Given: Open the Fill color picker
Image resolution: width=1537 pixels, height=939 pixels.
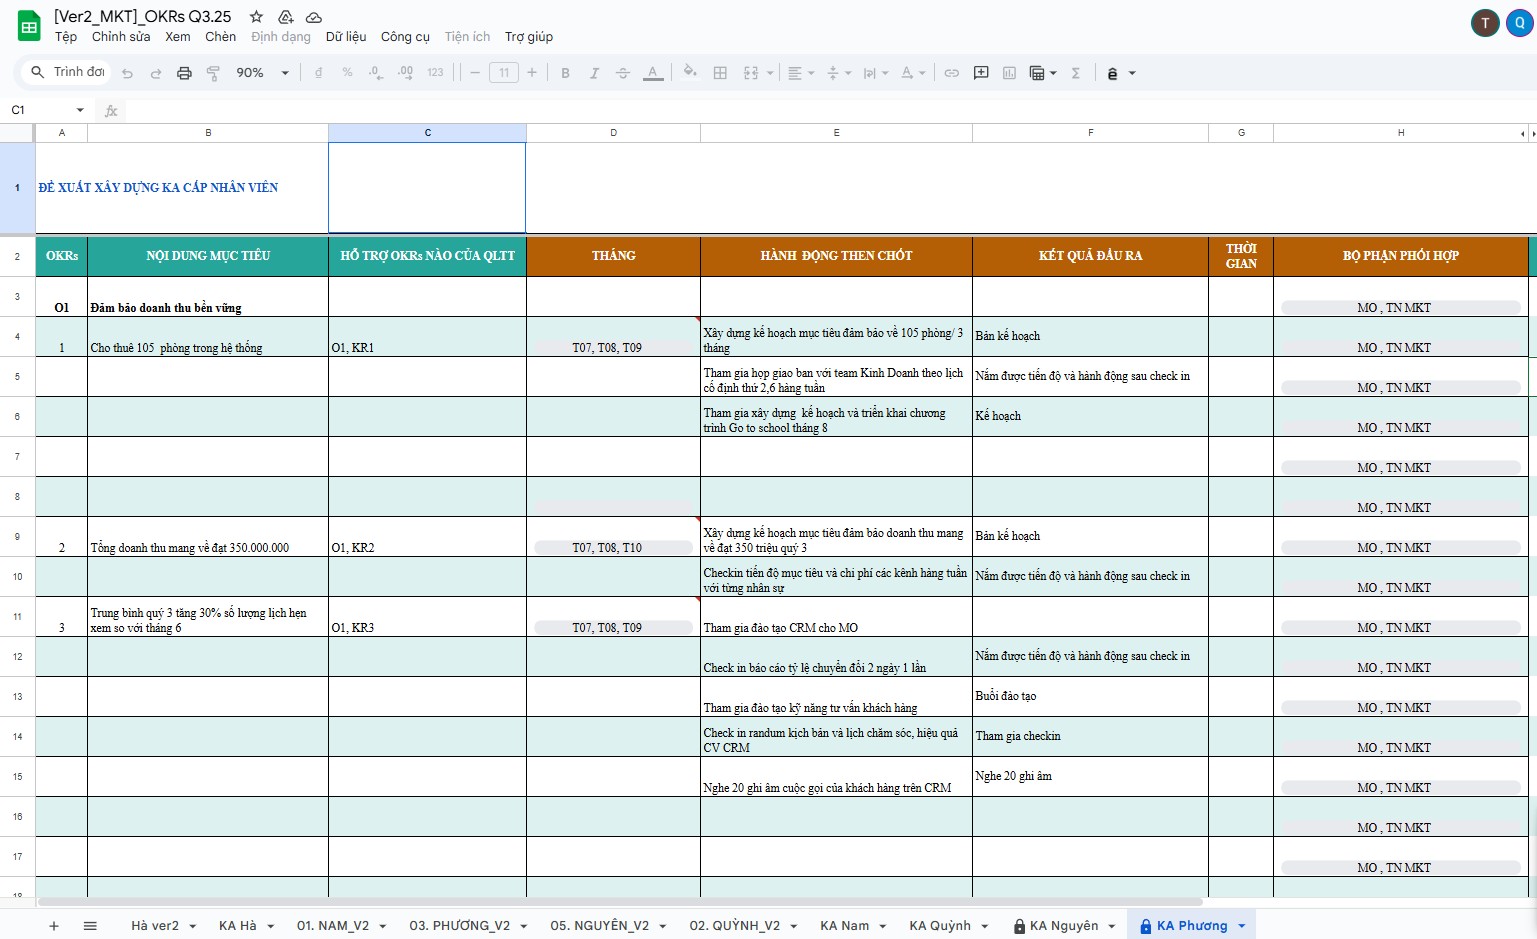Looking at the screenshot, I should point(689,73).
